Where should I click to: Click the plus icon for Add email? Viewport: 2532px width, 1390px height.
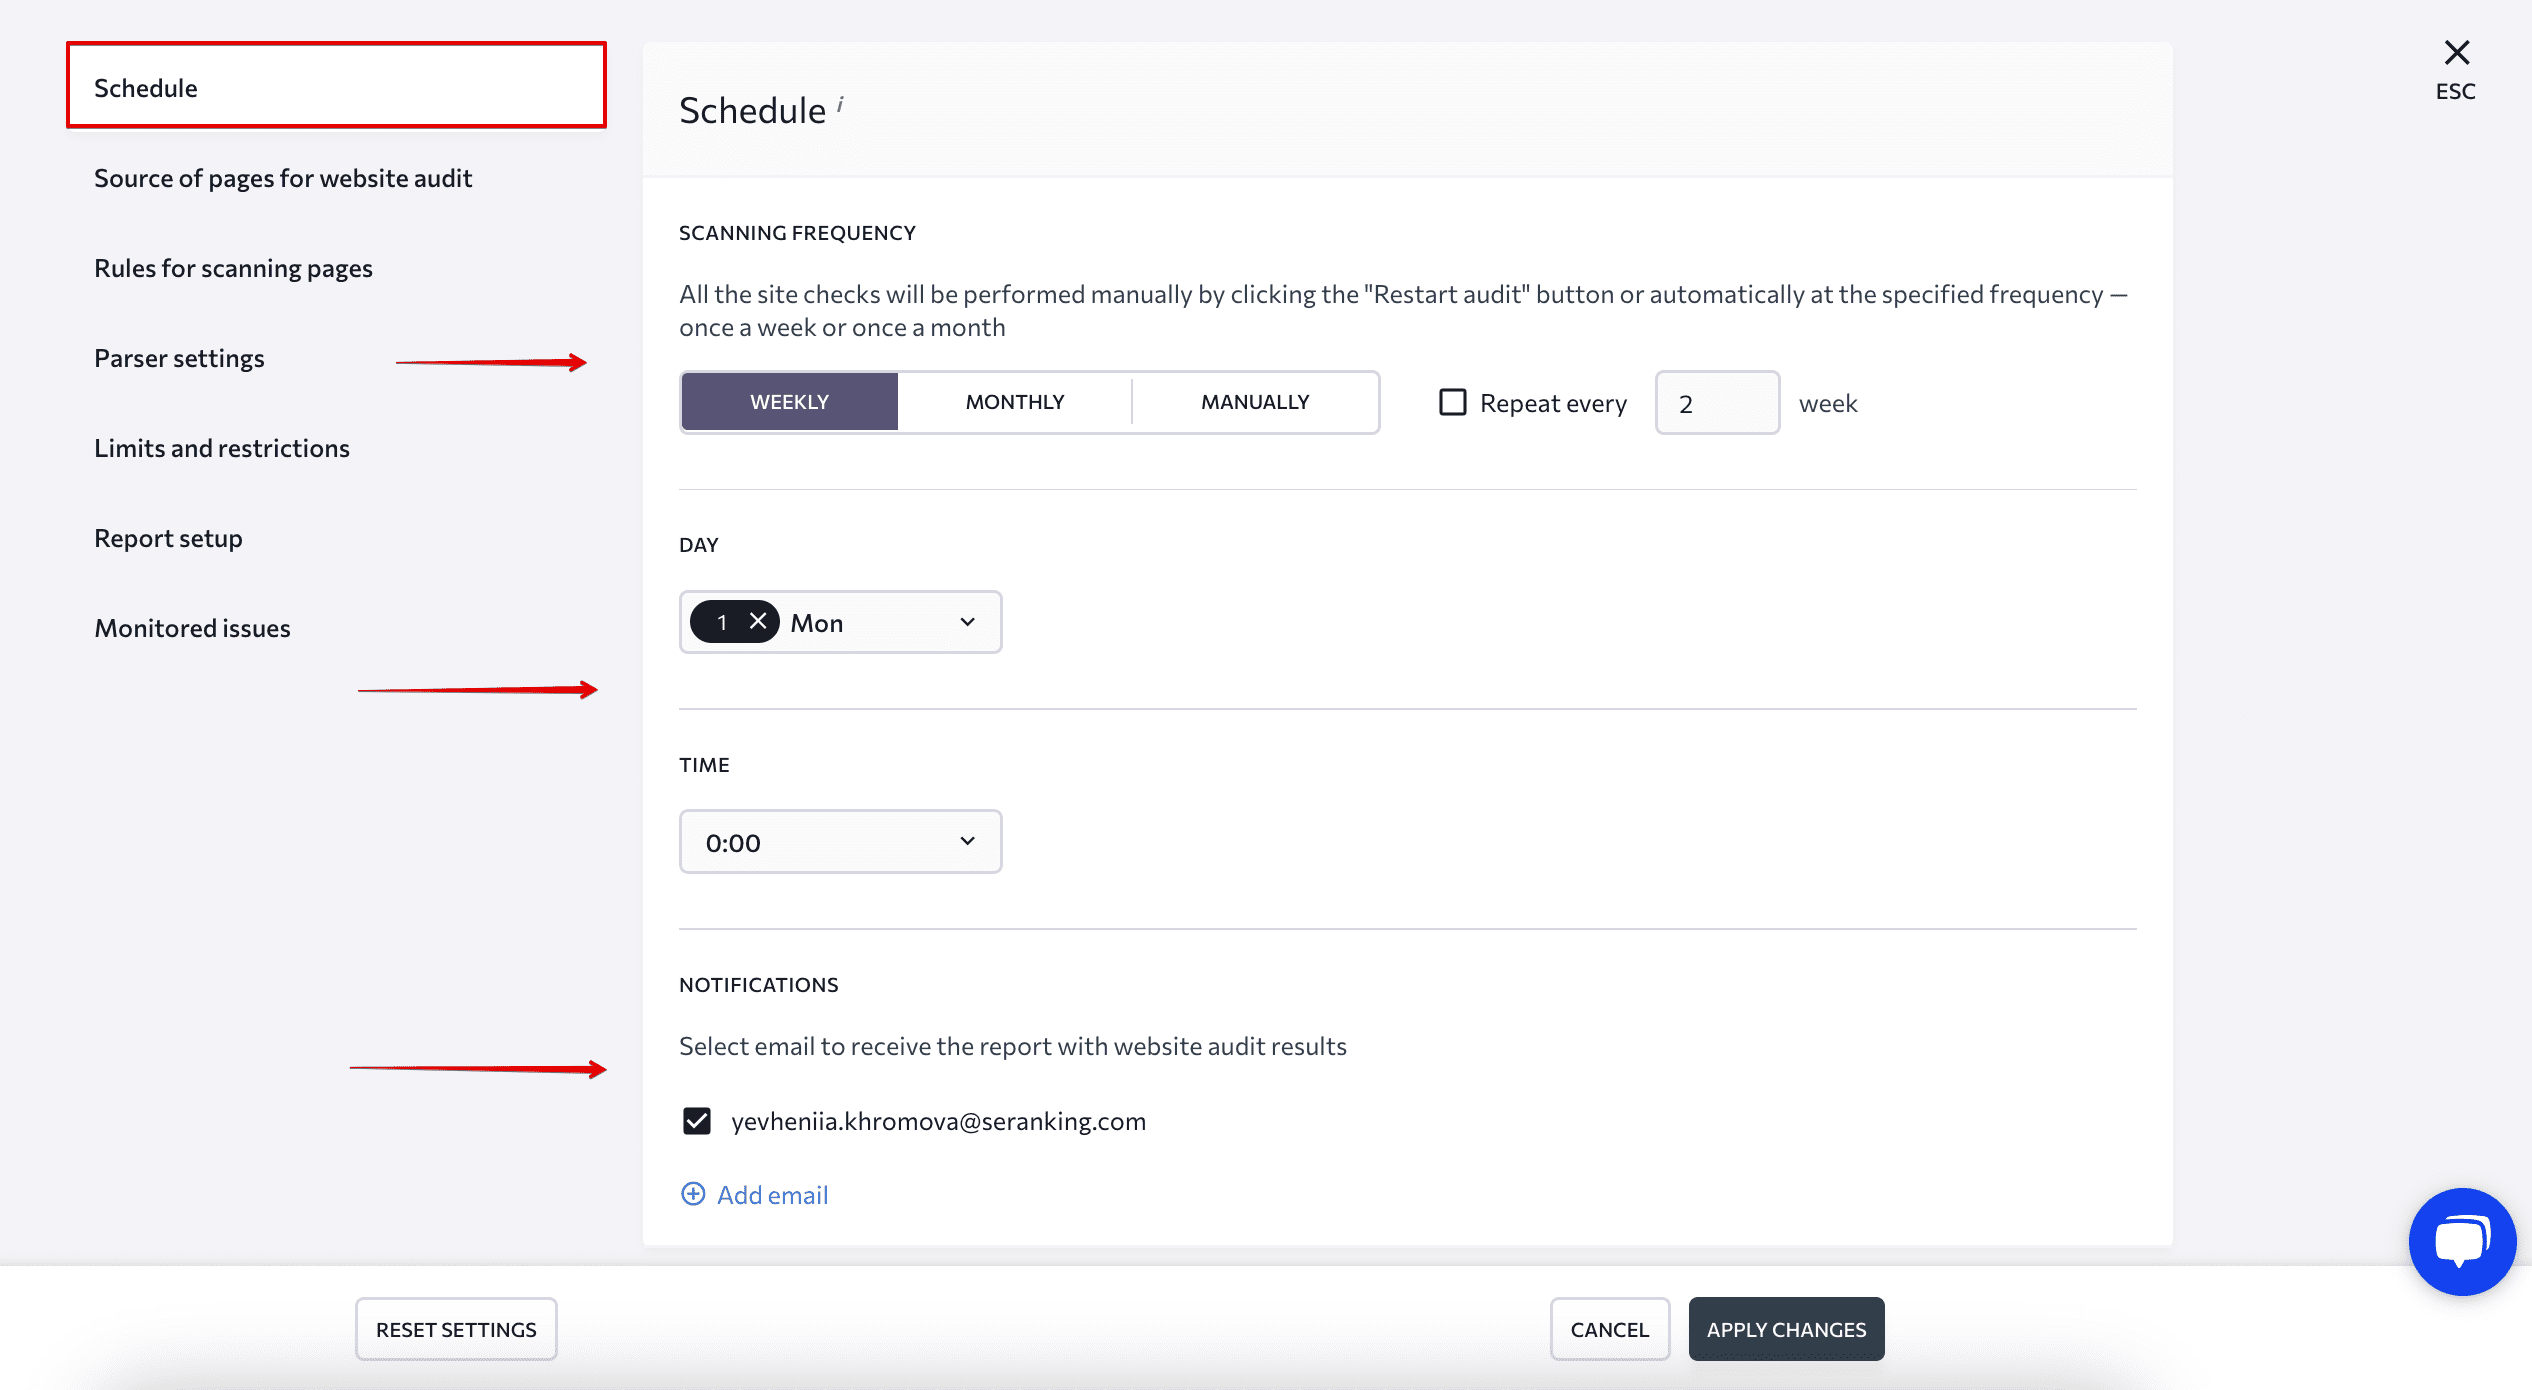click(693, 1194)
